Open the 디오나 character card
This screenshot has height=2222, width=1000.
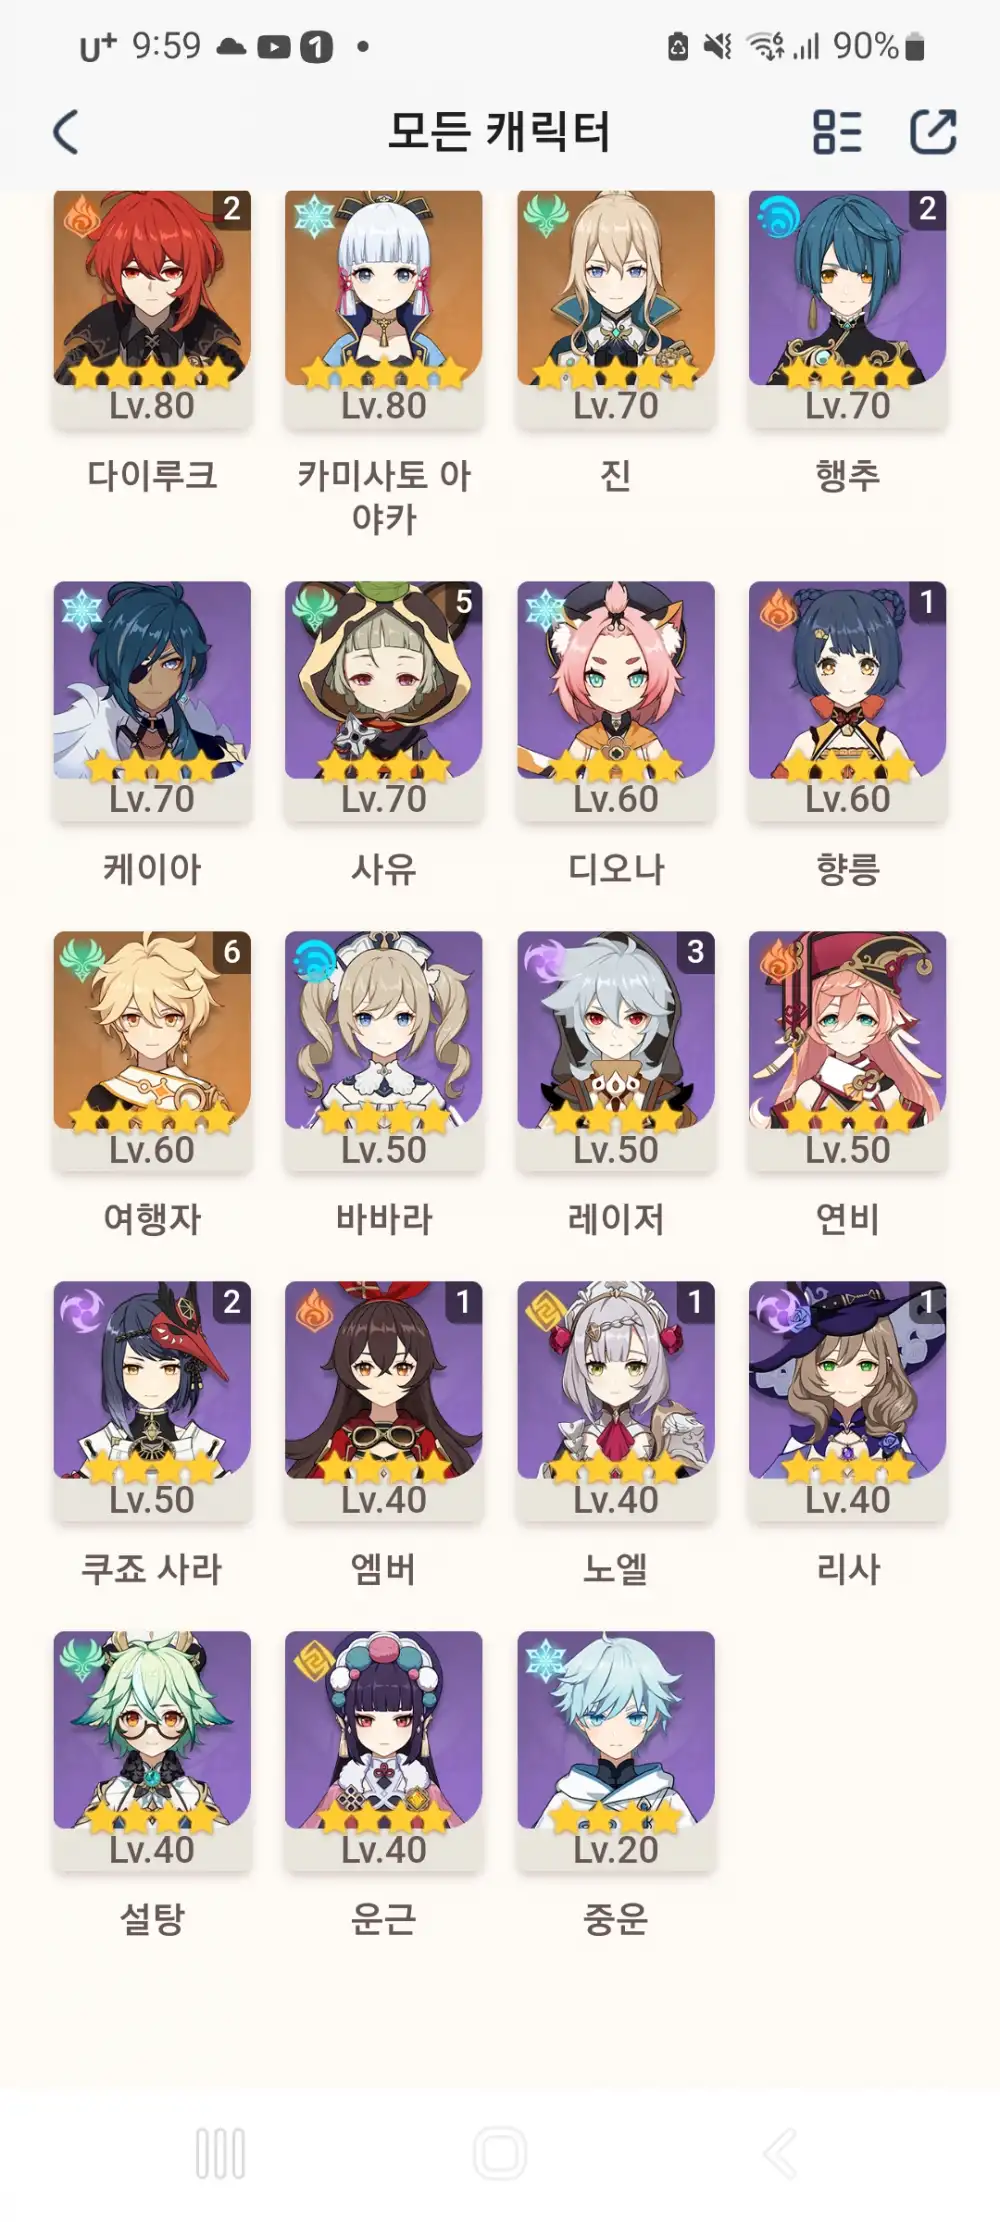616,702
